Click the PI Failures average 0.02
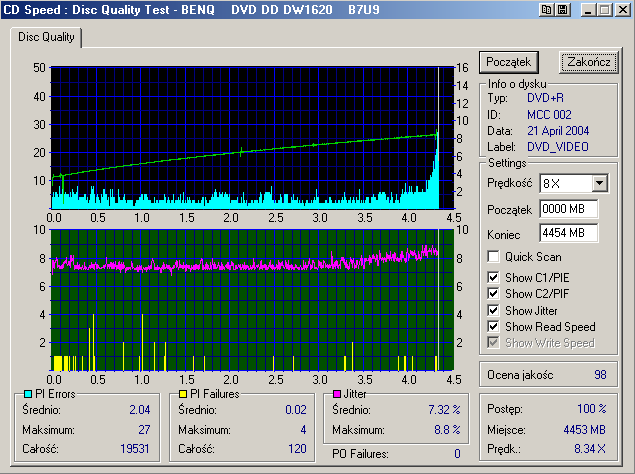 click(296, 410)
